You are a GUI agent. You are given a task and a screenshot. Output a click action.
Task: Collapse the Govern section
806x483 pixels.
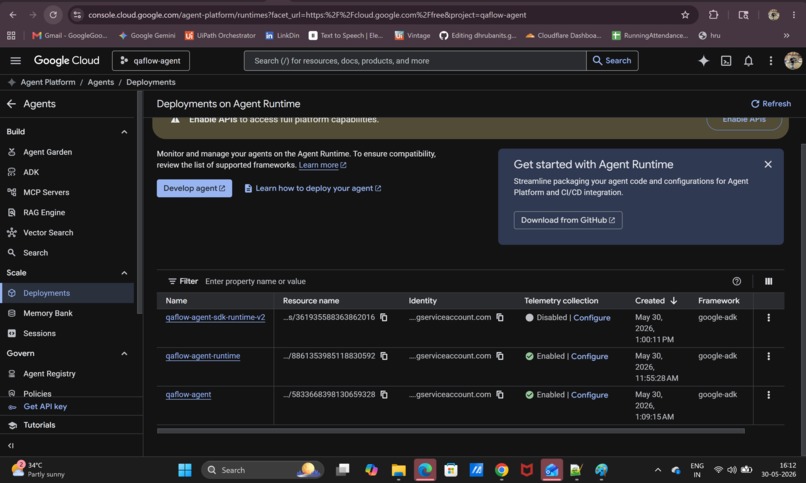point(124,354)
